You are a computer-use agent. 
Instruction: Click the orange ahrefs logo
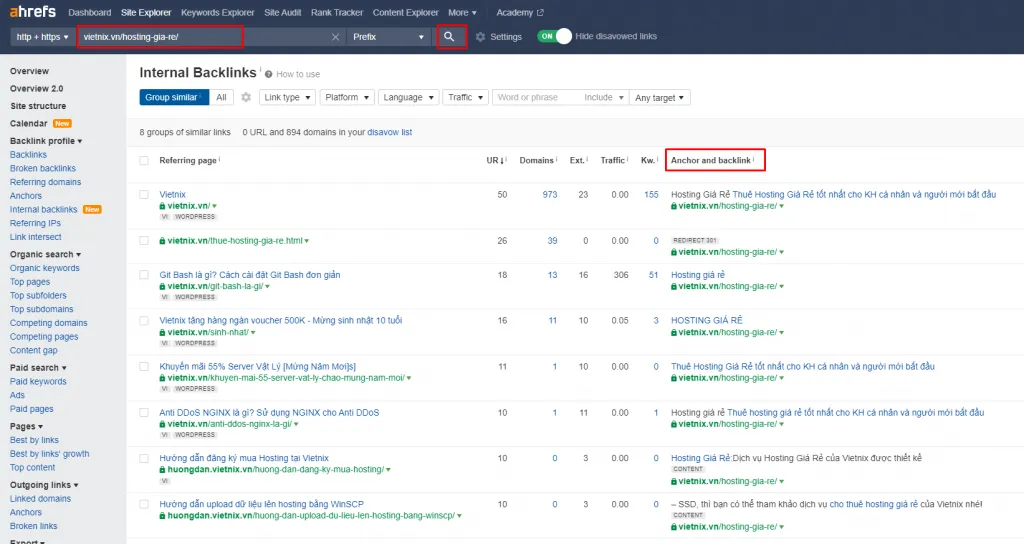pos(33,12)
